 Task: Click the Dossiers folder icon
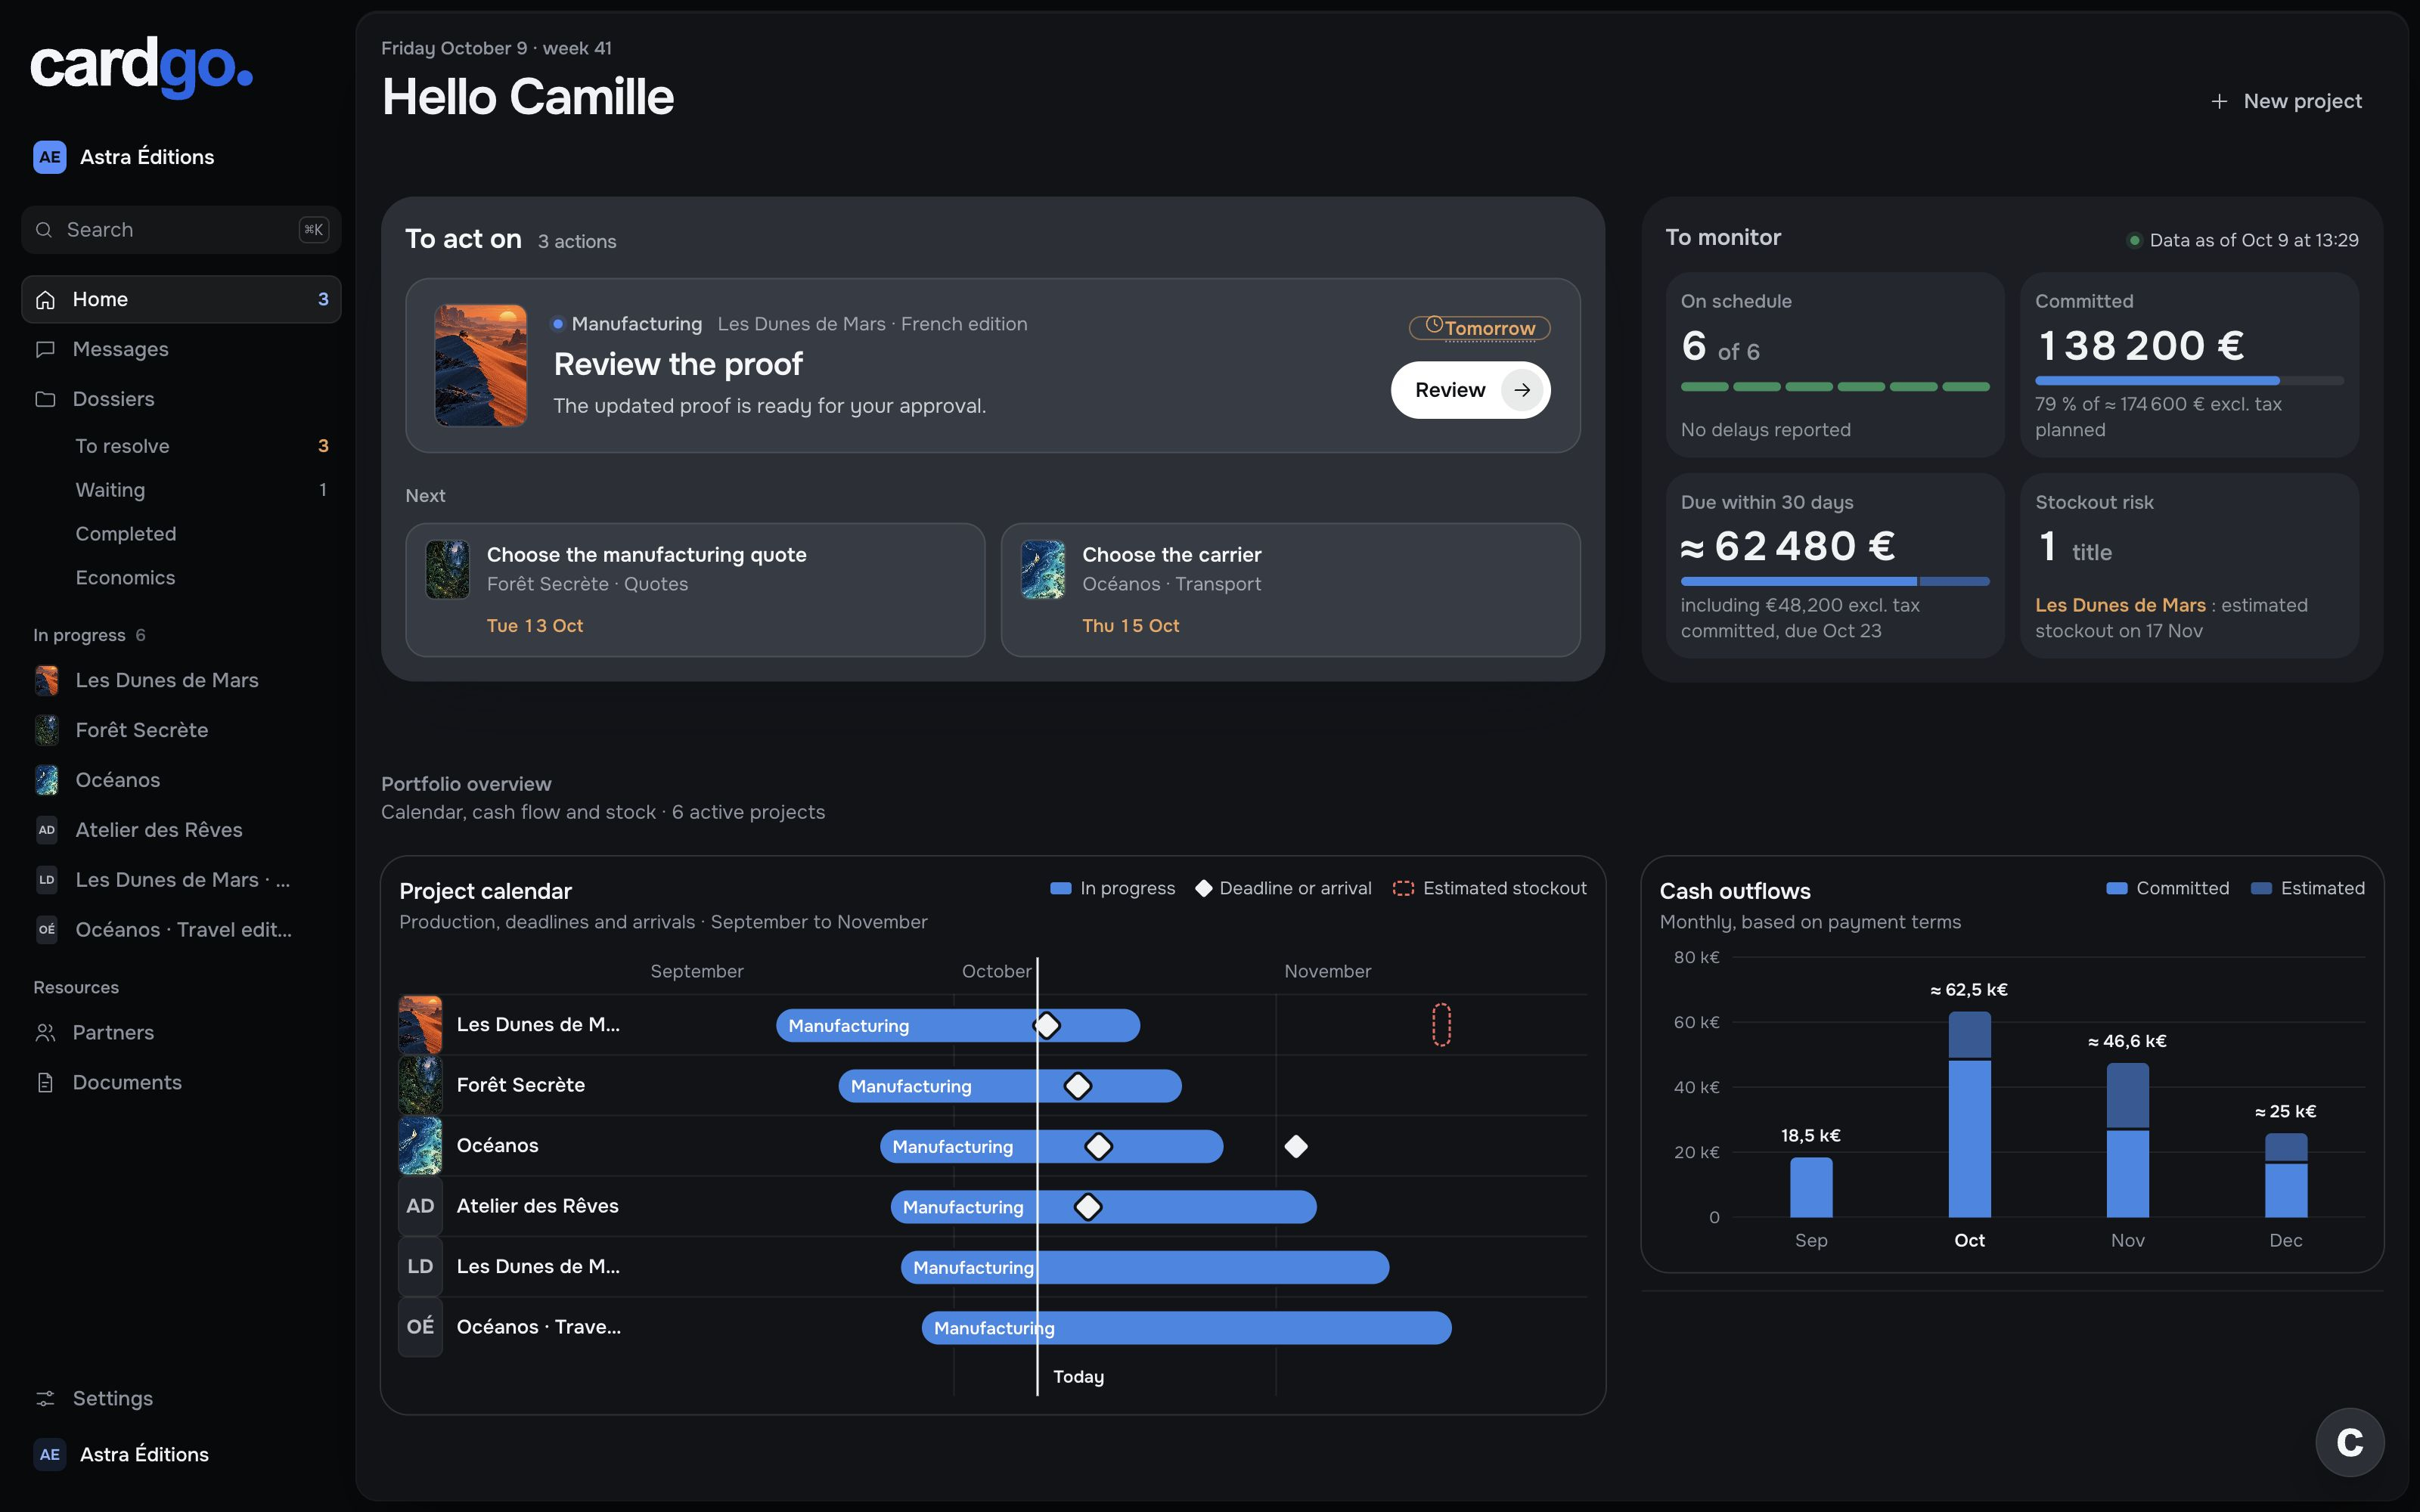tap(45, 399)
